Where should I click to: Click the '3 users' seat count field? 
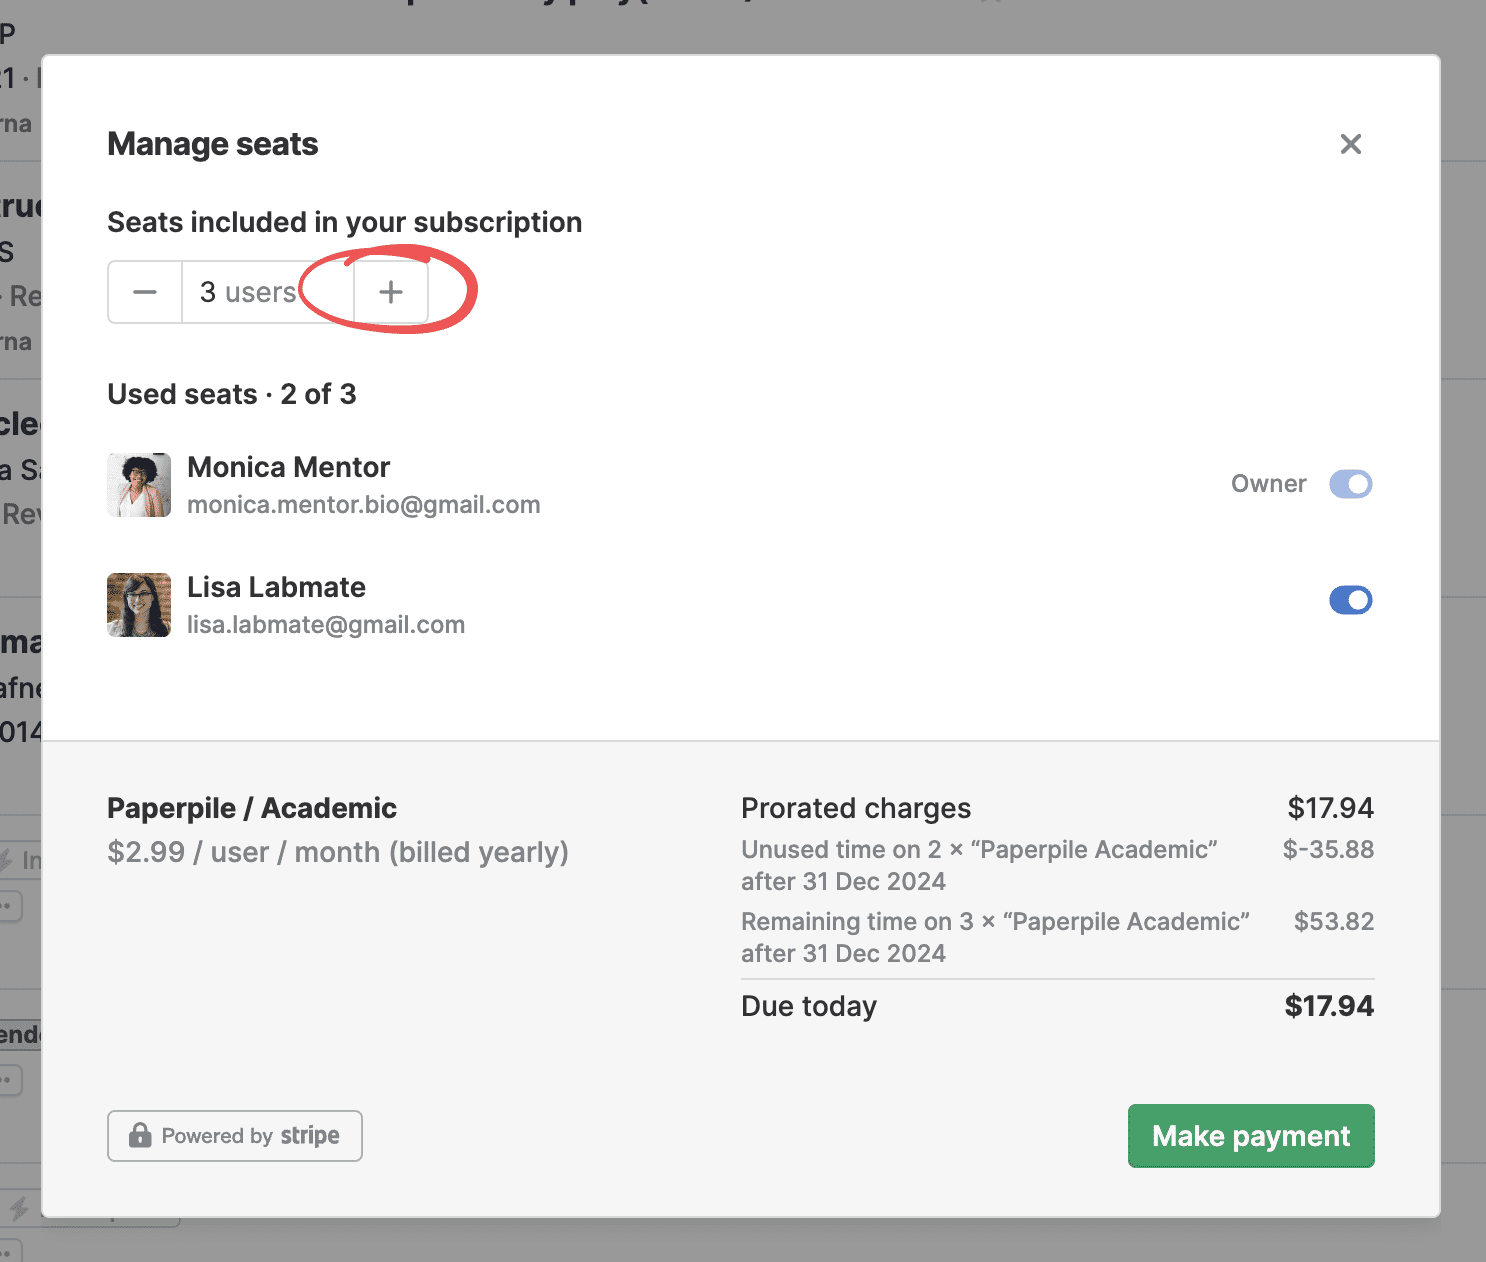tap(250, 292)
